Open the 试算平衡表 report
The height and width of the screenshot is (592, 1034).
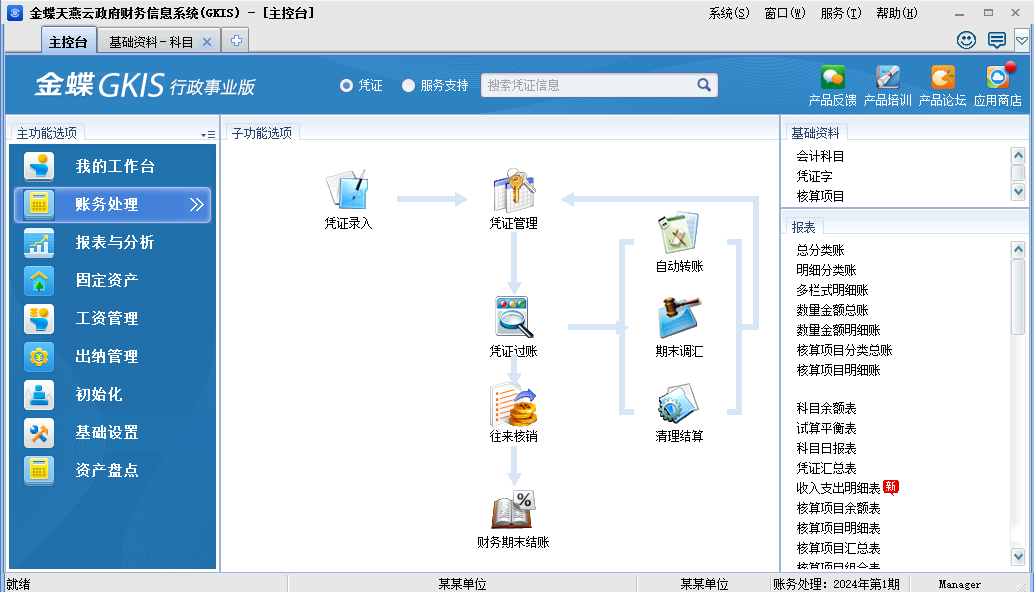[x=826, y=428]
